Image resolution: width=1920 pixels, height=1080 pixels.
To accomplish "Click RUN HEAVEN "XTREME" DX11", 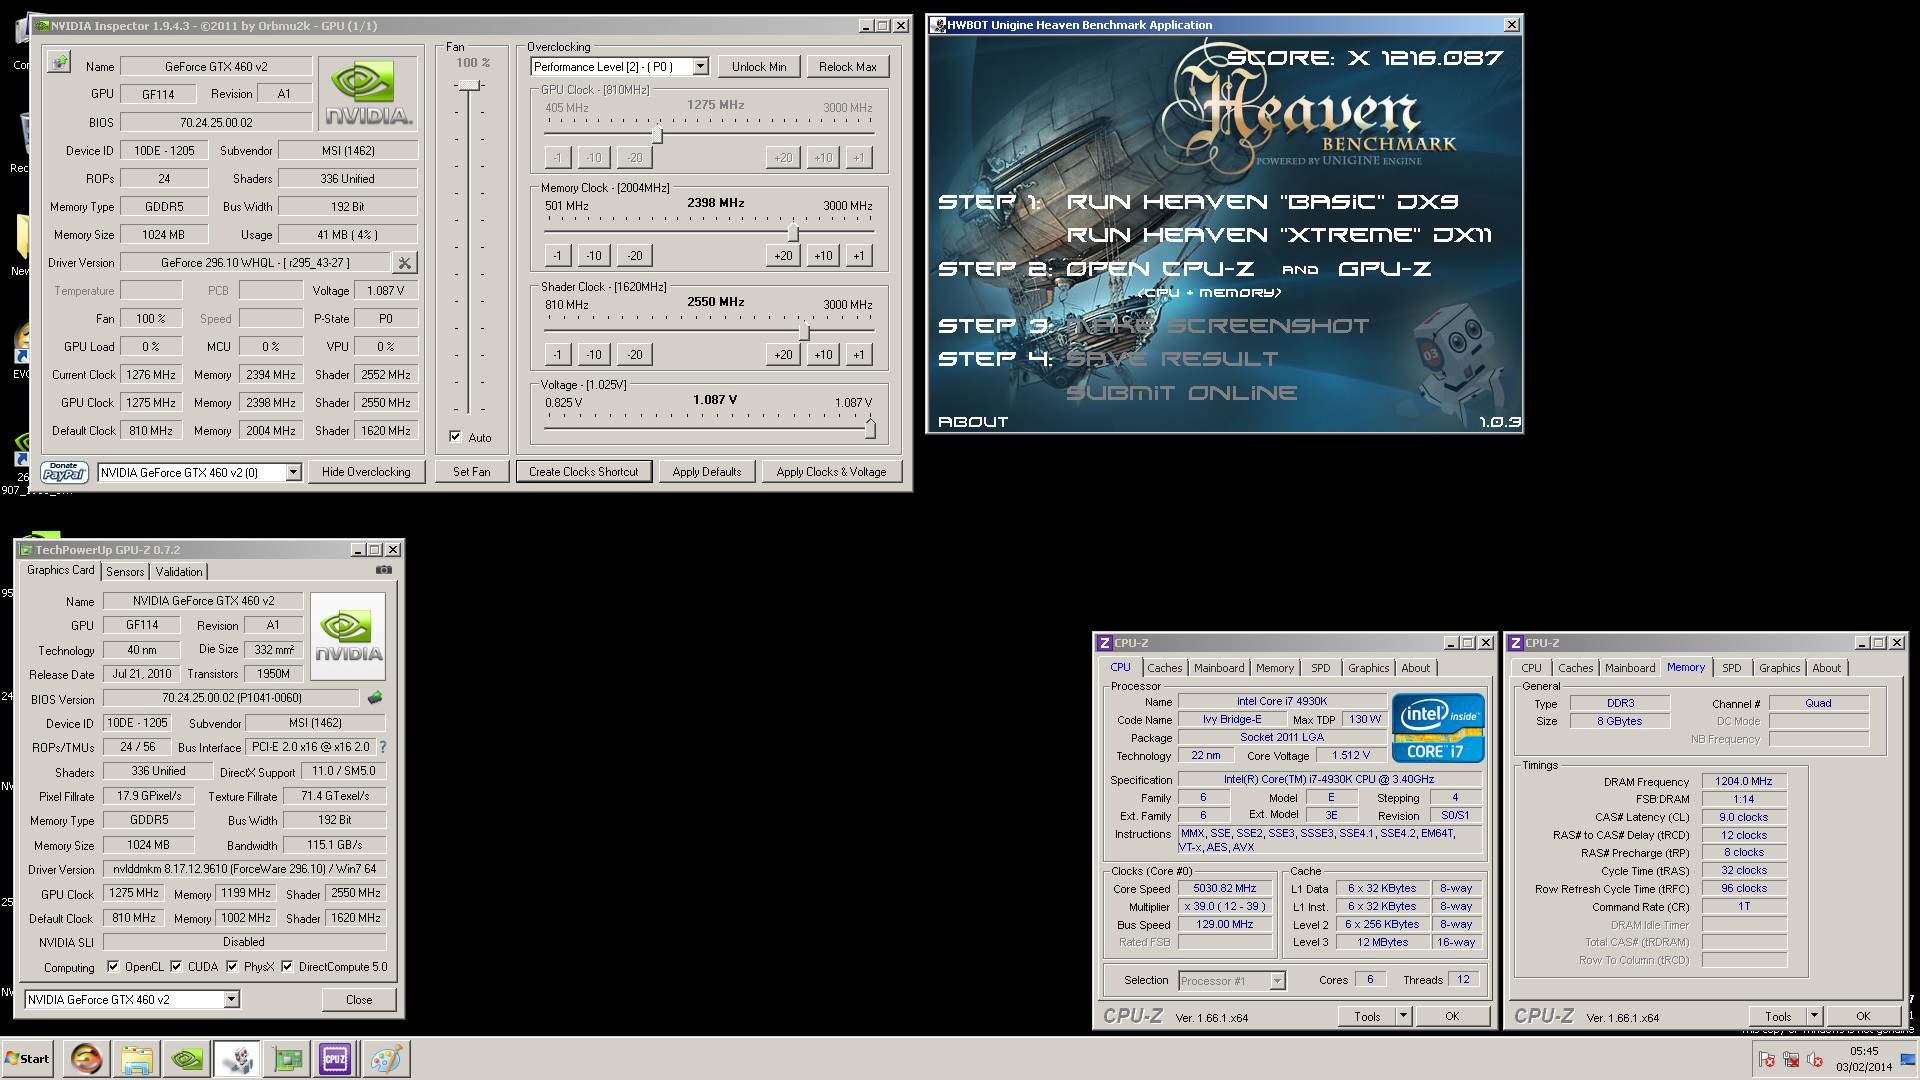I will [1279, 235].
